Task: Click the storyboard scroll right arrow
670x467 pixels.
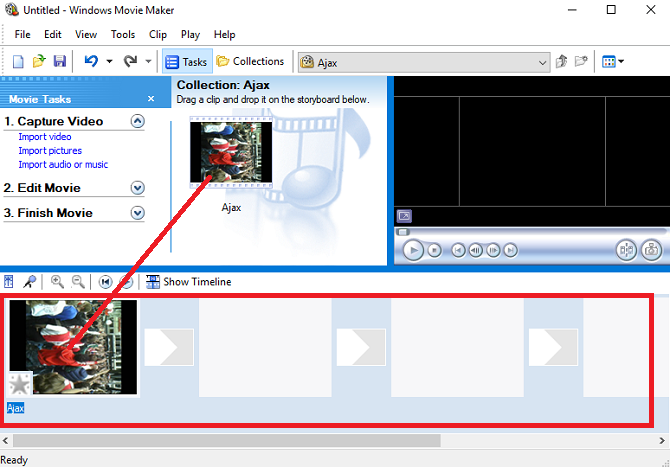Action: point(662,441)
